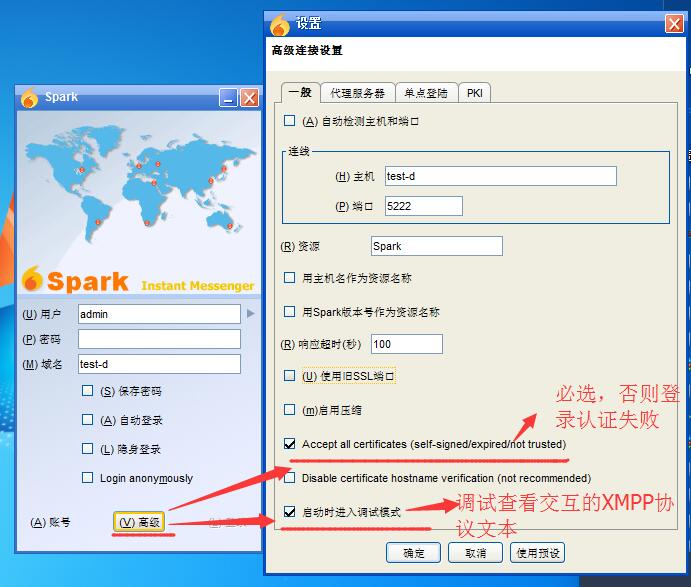Image resolution: width=691 pixels, height=587 pixels.
Task: Toggle Disable certificate hostname verification
Action: (290, 478)
